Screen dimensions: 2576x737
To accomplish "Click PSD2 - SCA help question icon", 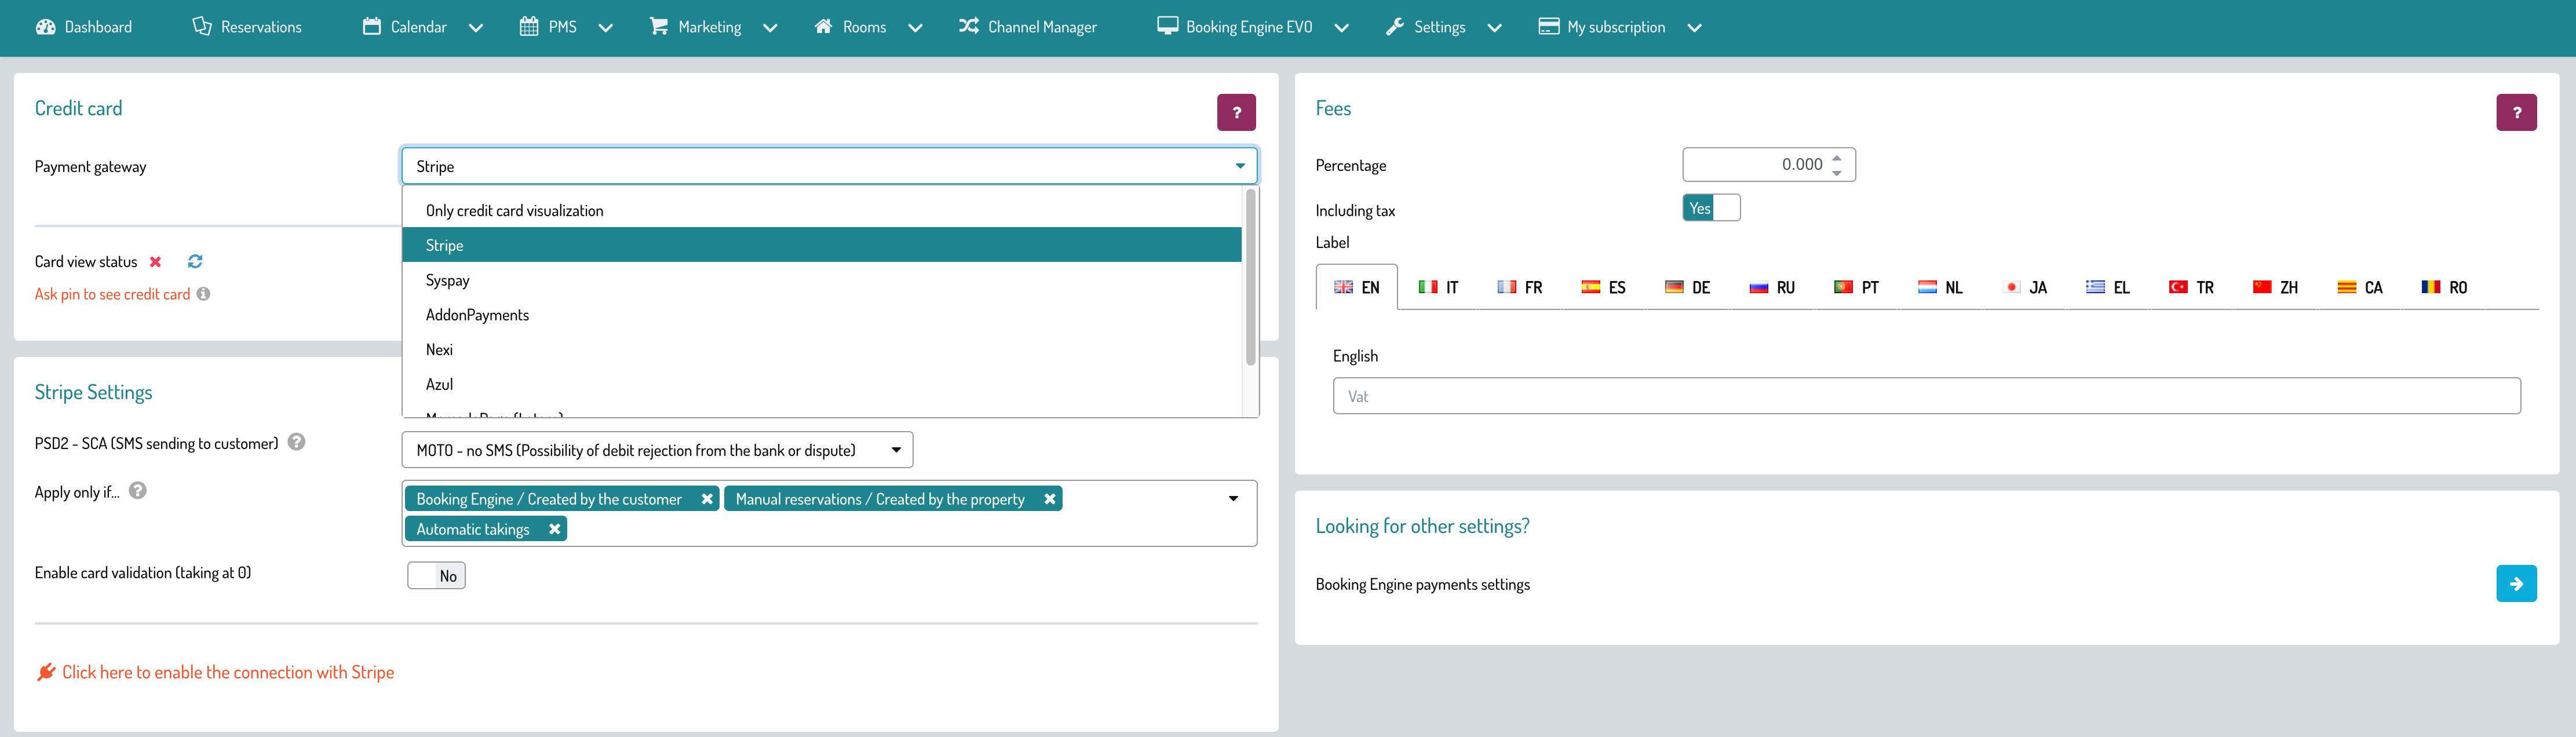I will [x=296, y=442].
